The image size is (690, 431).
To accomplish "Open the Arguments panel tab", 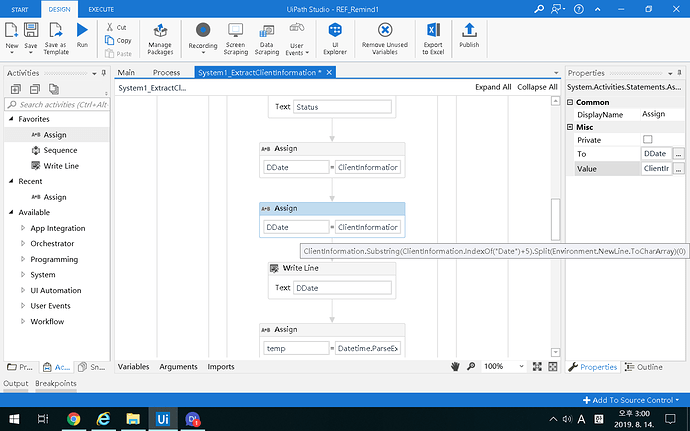I will pos(178,367).
